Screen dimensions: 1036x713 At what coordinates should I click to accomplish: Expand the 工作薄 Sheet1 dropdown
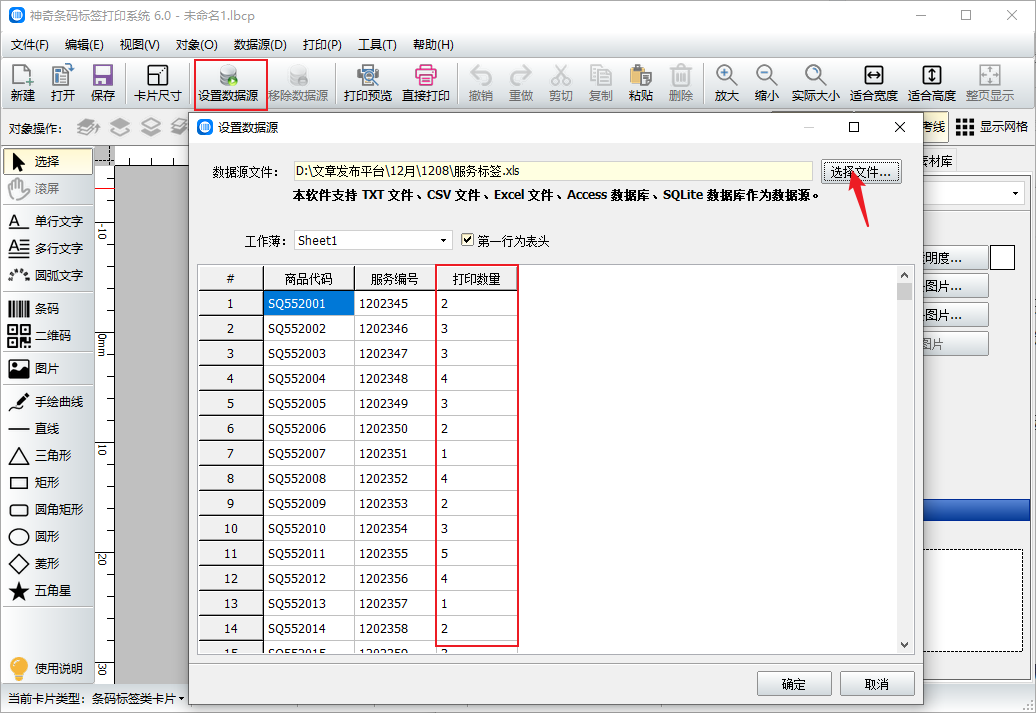coord(445,241)
